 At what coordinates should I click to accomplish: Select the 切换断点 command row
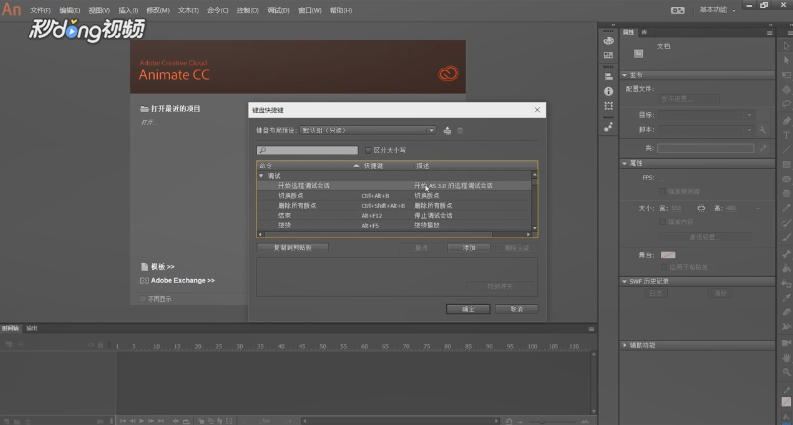(394, 195)
